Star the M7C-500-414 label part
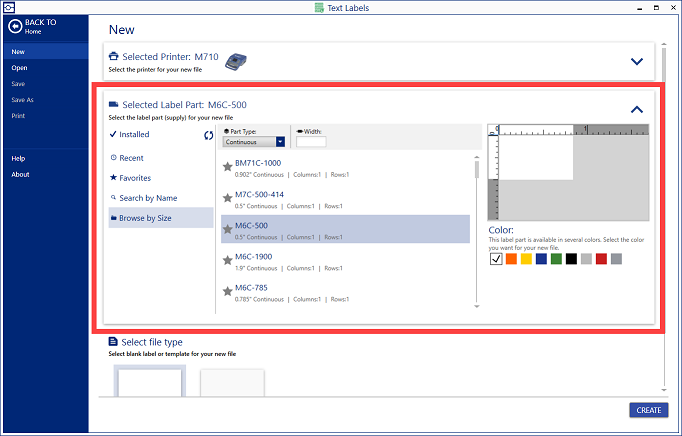The height and width of the screenshot is (436, 682). pyautogui.click(x=228, y=199)
